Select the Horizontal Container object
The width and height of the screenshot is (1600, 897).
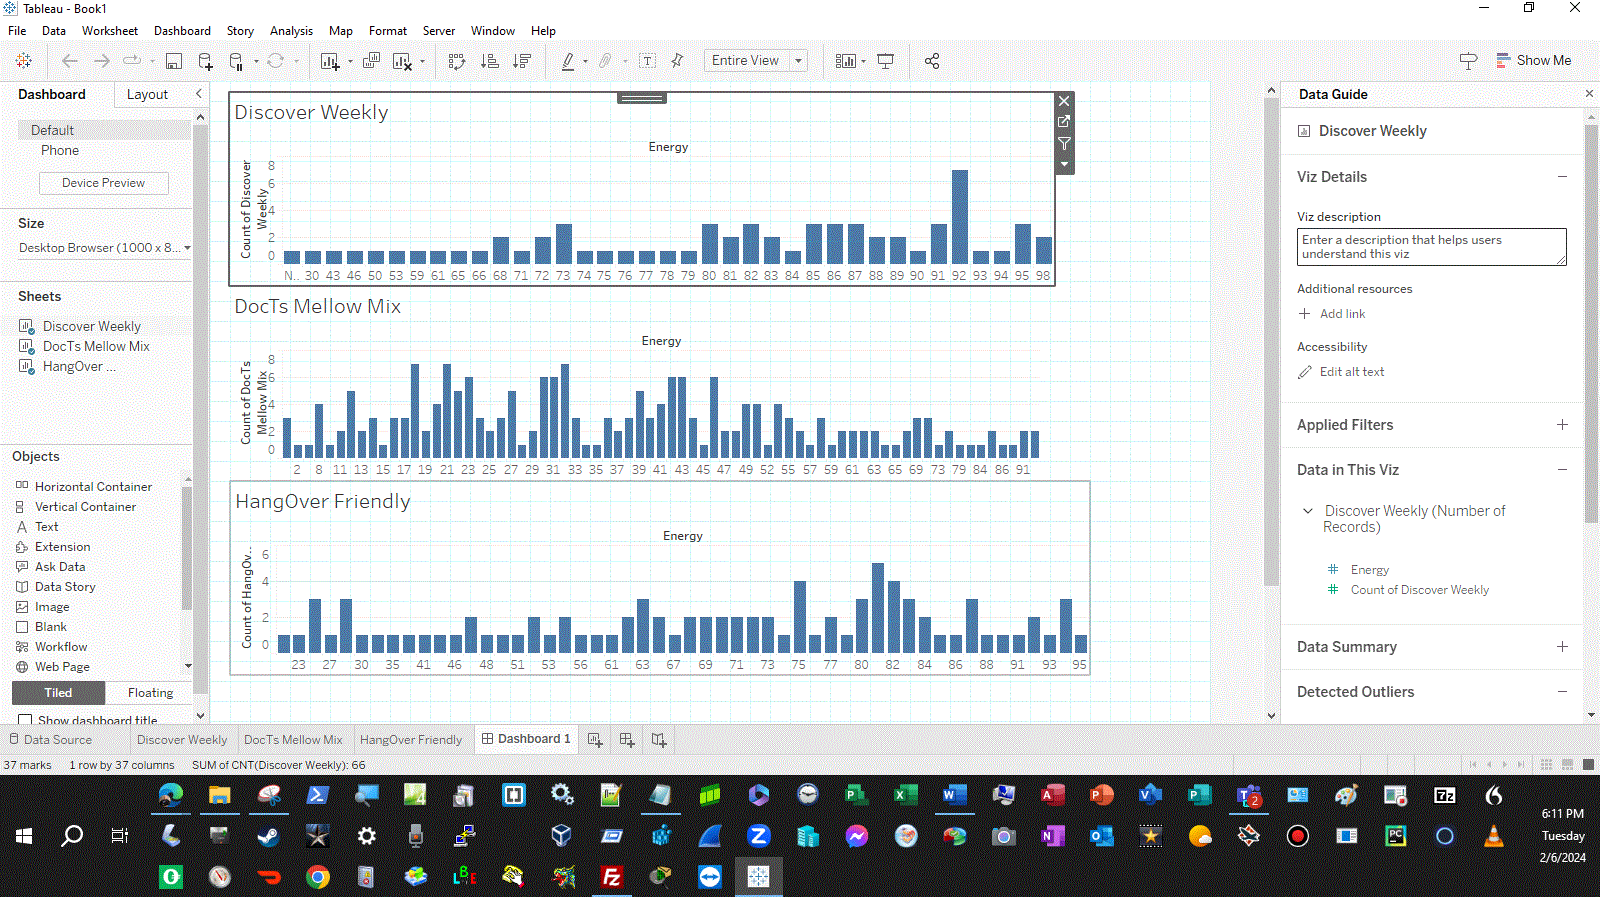pyautogui.click(x=93, y=487)
